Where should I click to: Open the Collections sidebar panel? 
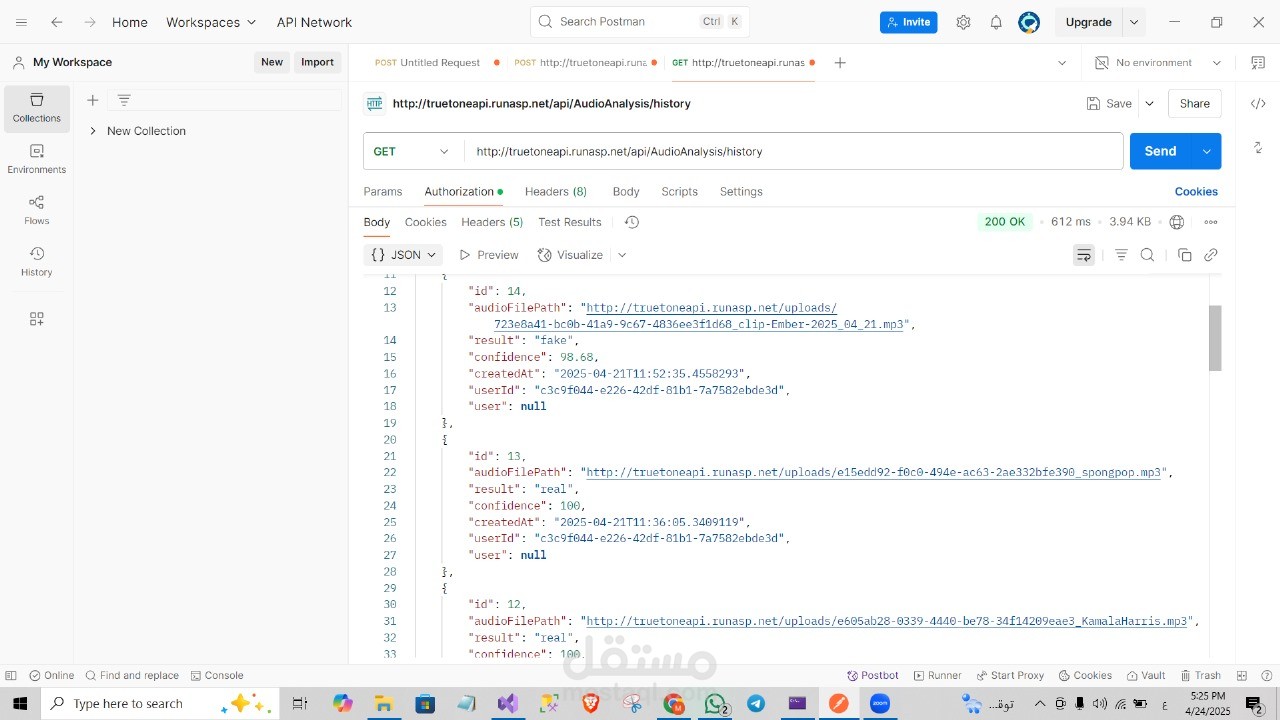coord(37,108)
